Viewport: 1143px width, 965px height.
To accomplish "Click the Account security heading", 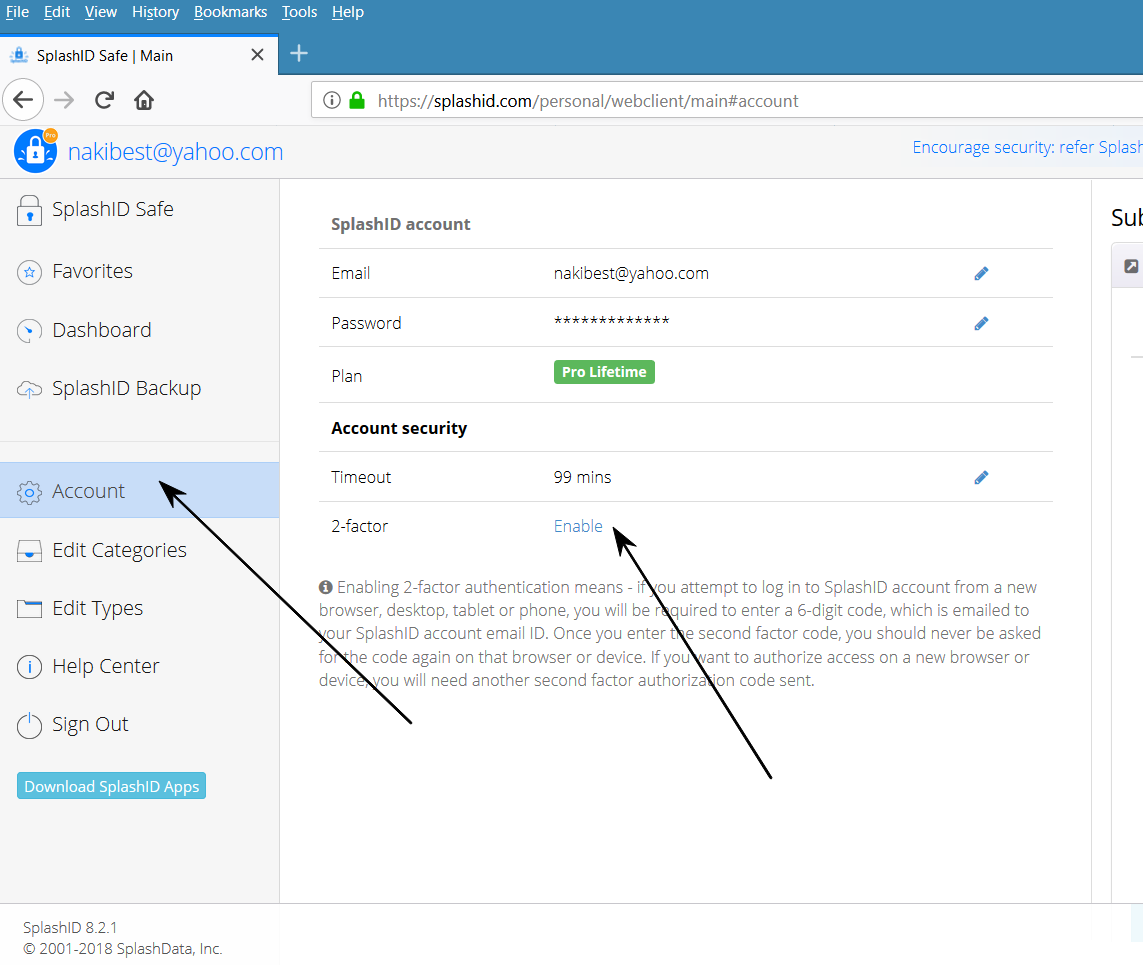I will (x=399, y=429).
